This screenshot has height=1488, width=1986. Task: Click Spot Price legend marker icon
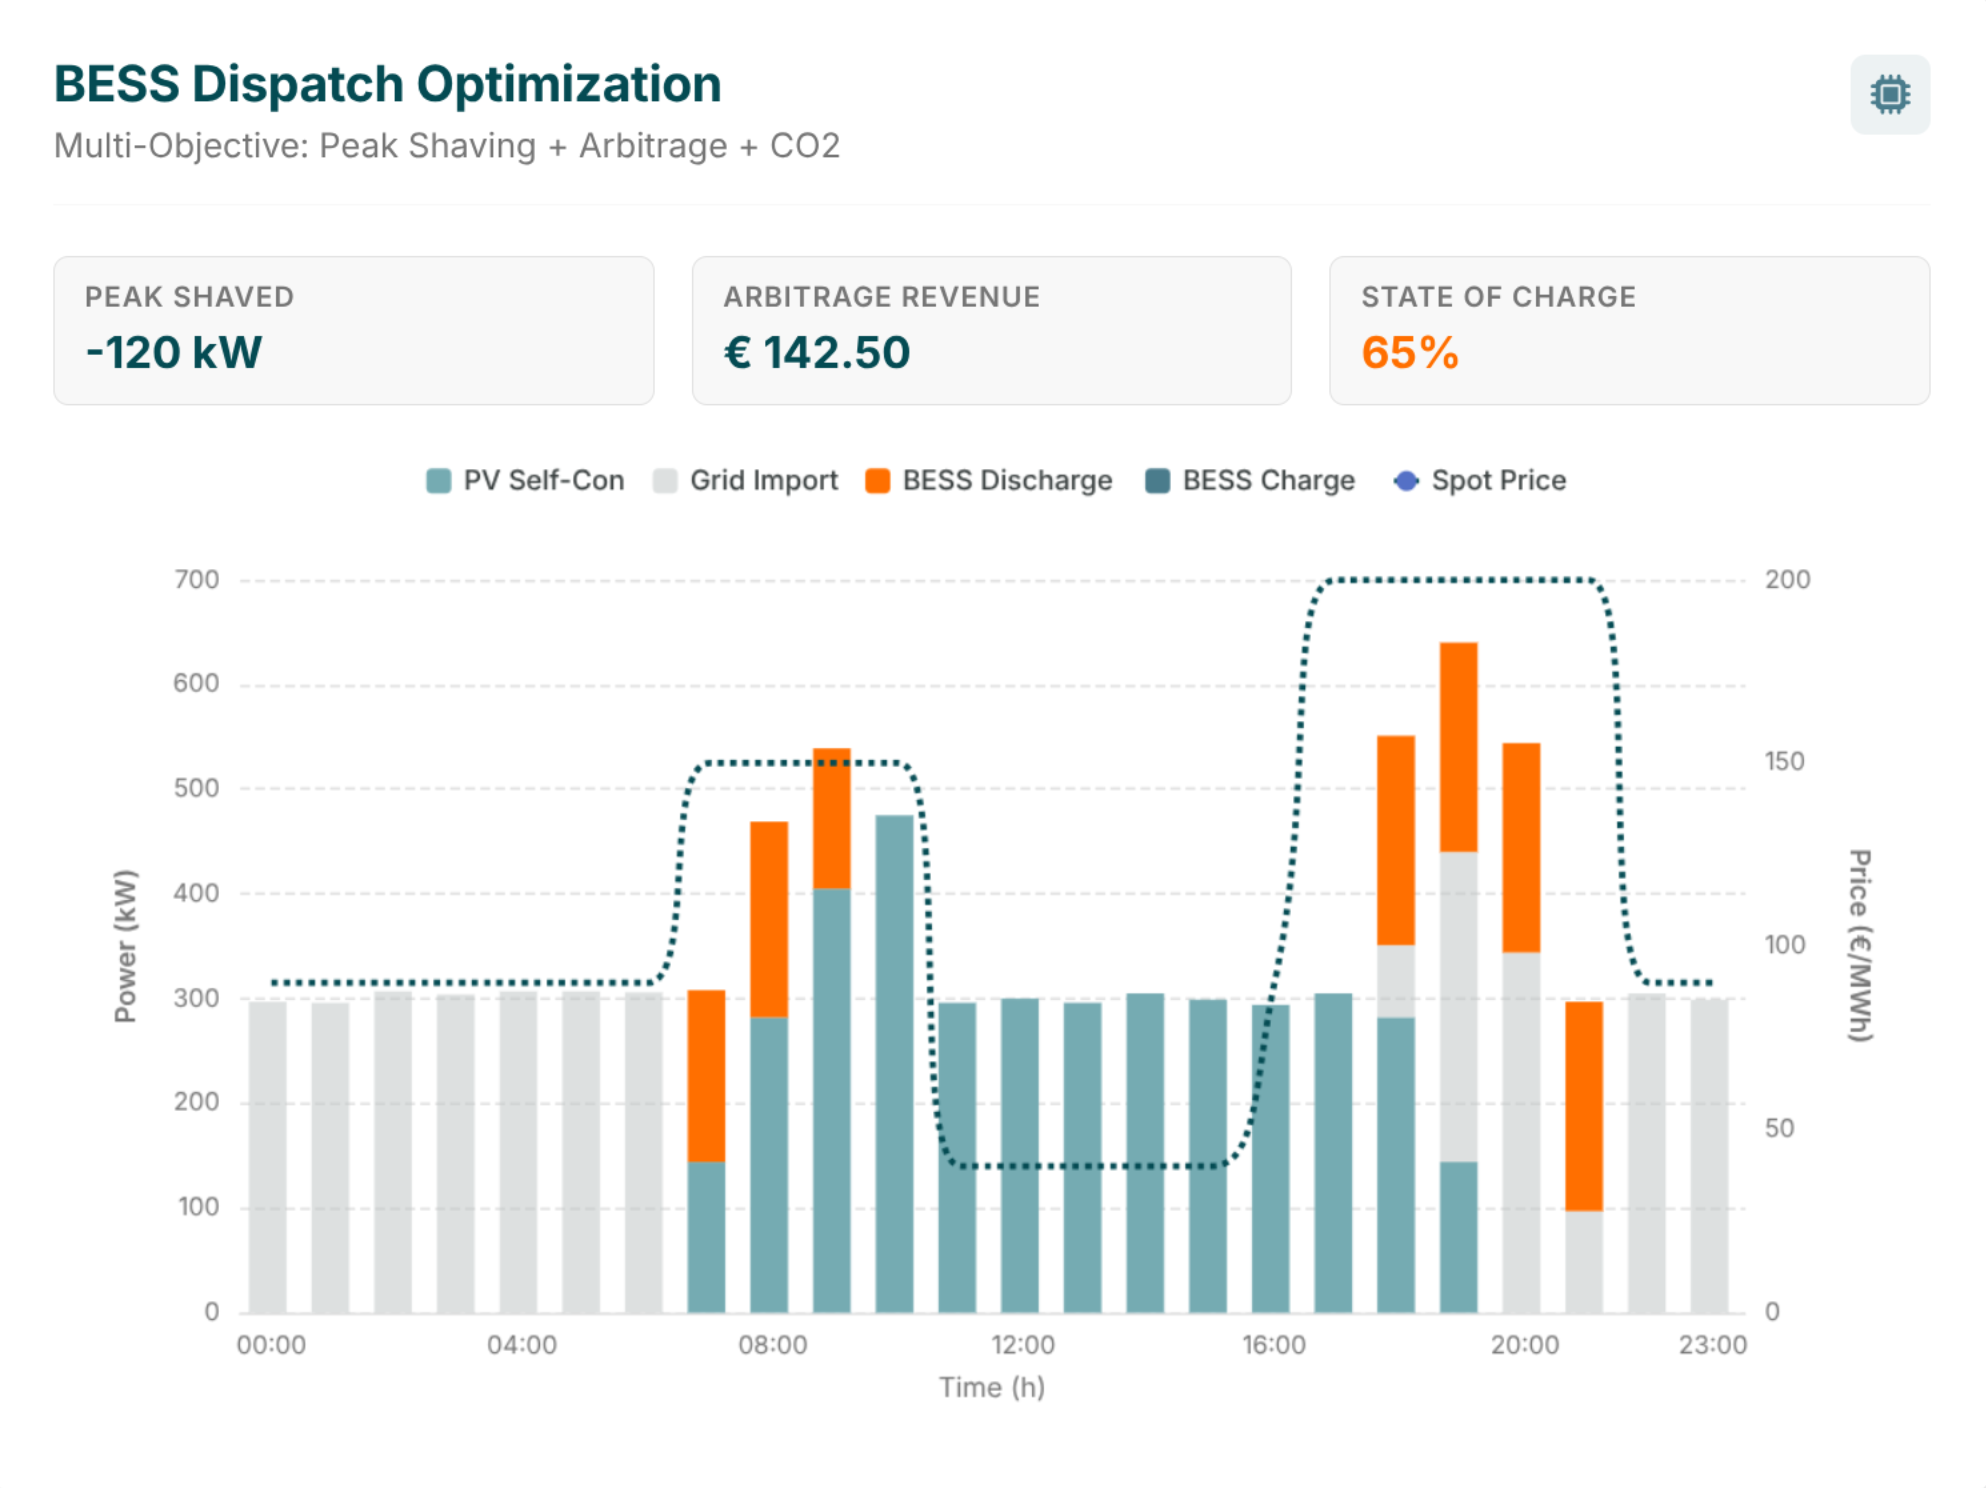click(x=1405, y=481)
